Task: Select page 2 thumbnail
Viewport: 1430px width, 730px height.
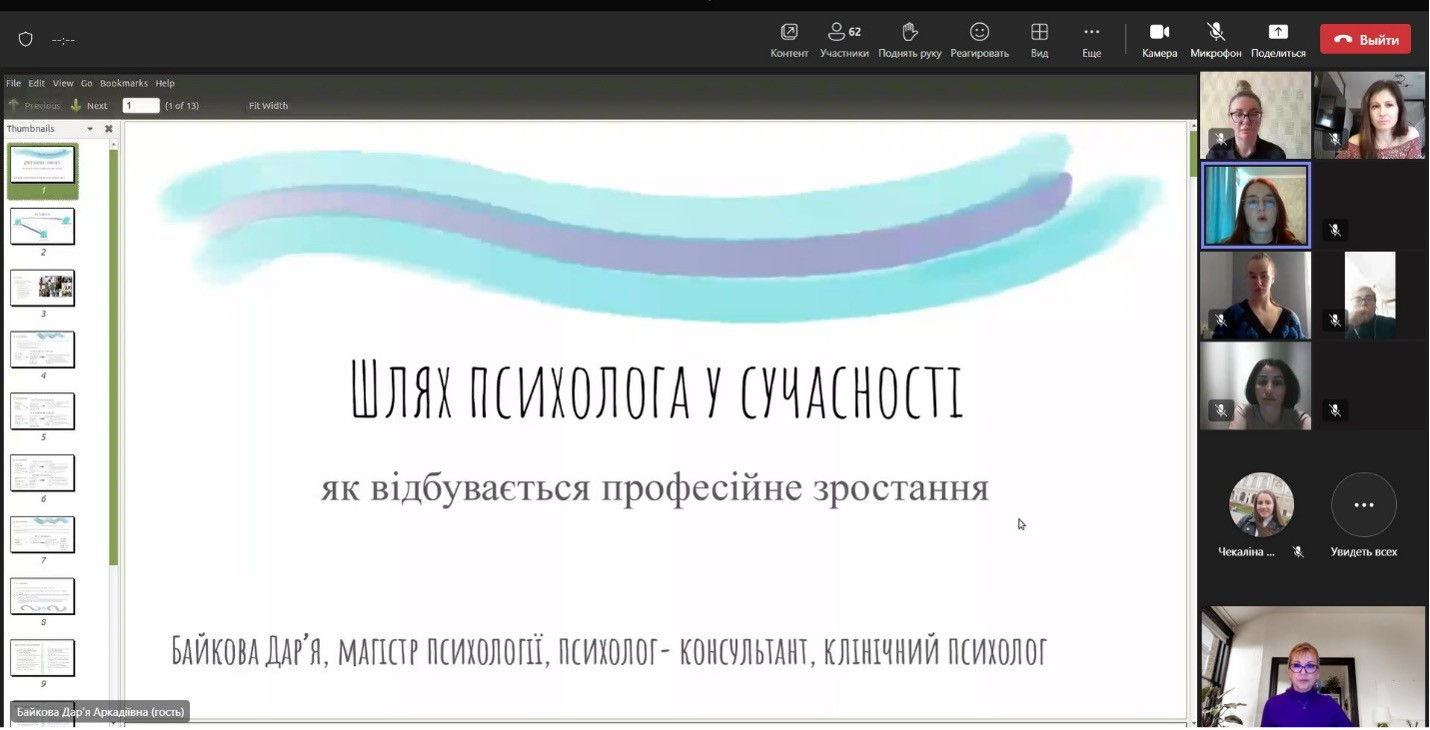Action: coord(42,227)
